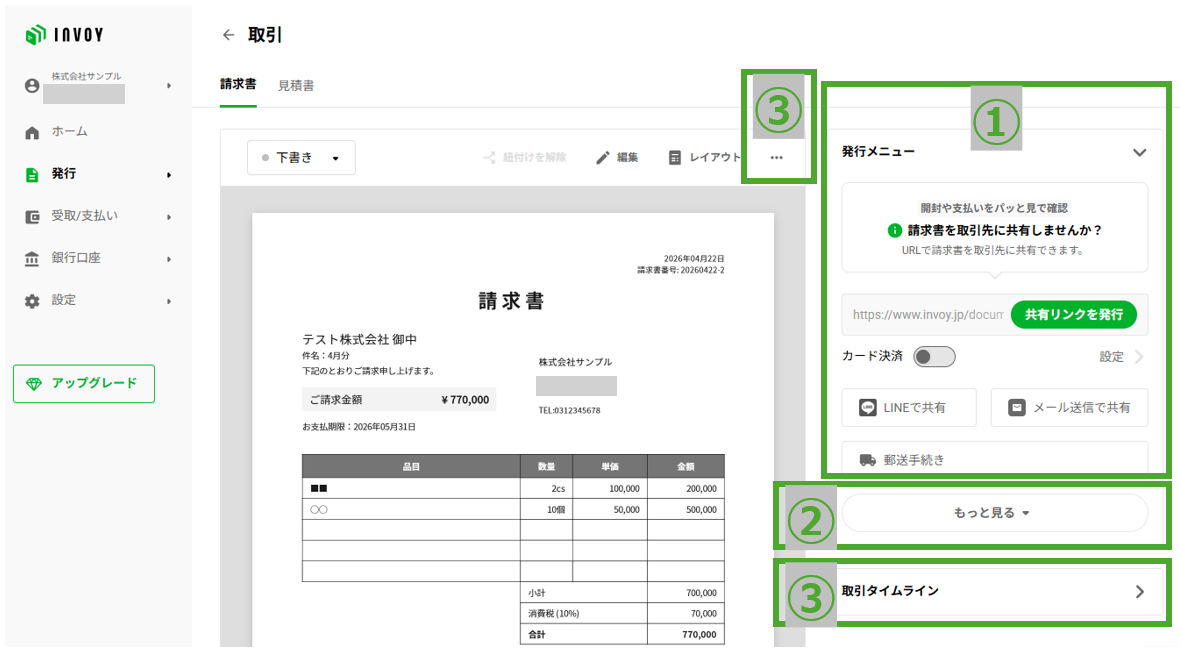Click the 請求書 title in the preview

pos(511,301)
